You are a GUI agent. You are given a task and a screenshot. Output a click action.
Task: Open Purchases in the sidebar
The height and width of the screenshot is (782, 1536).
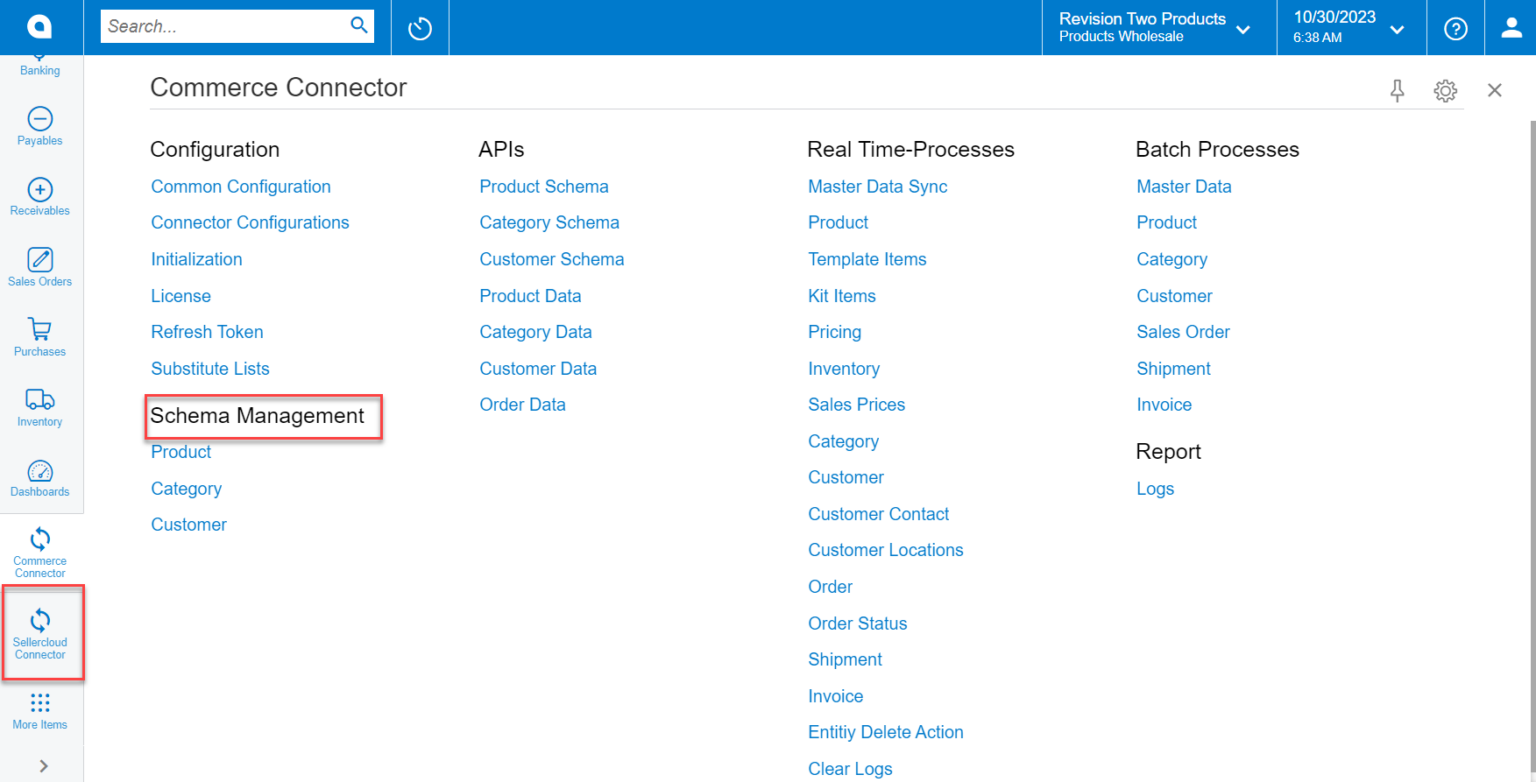pos(40,337)
